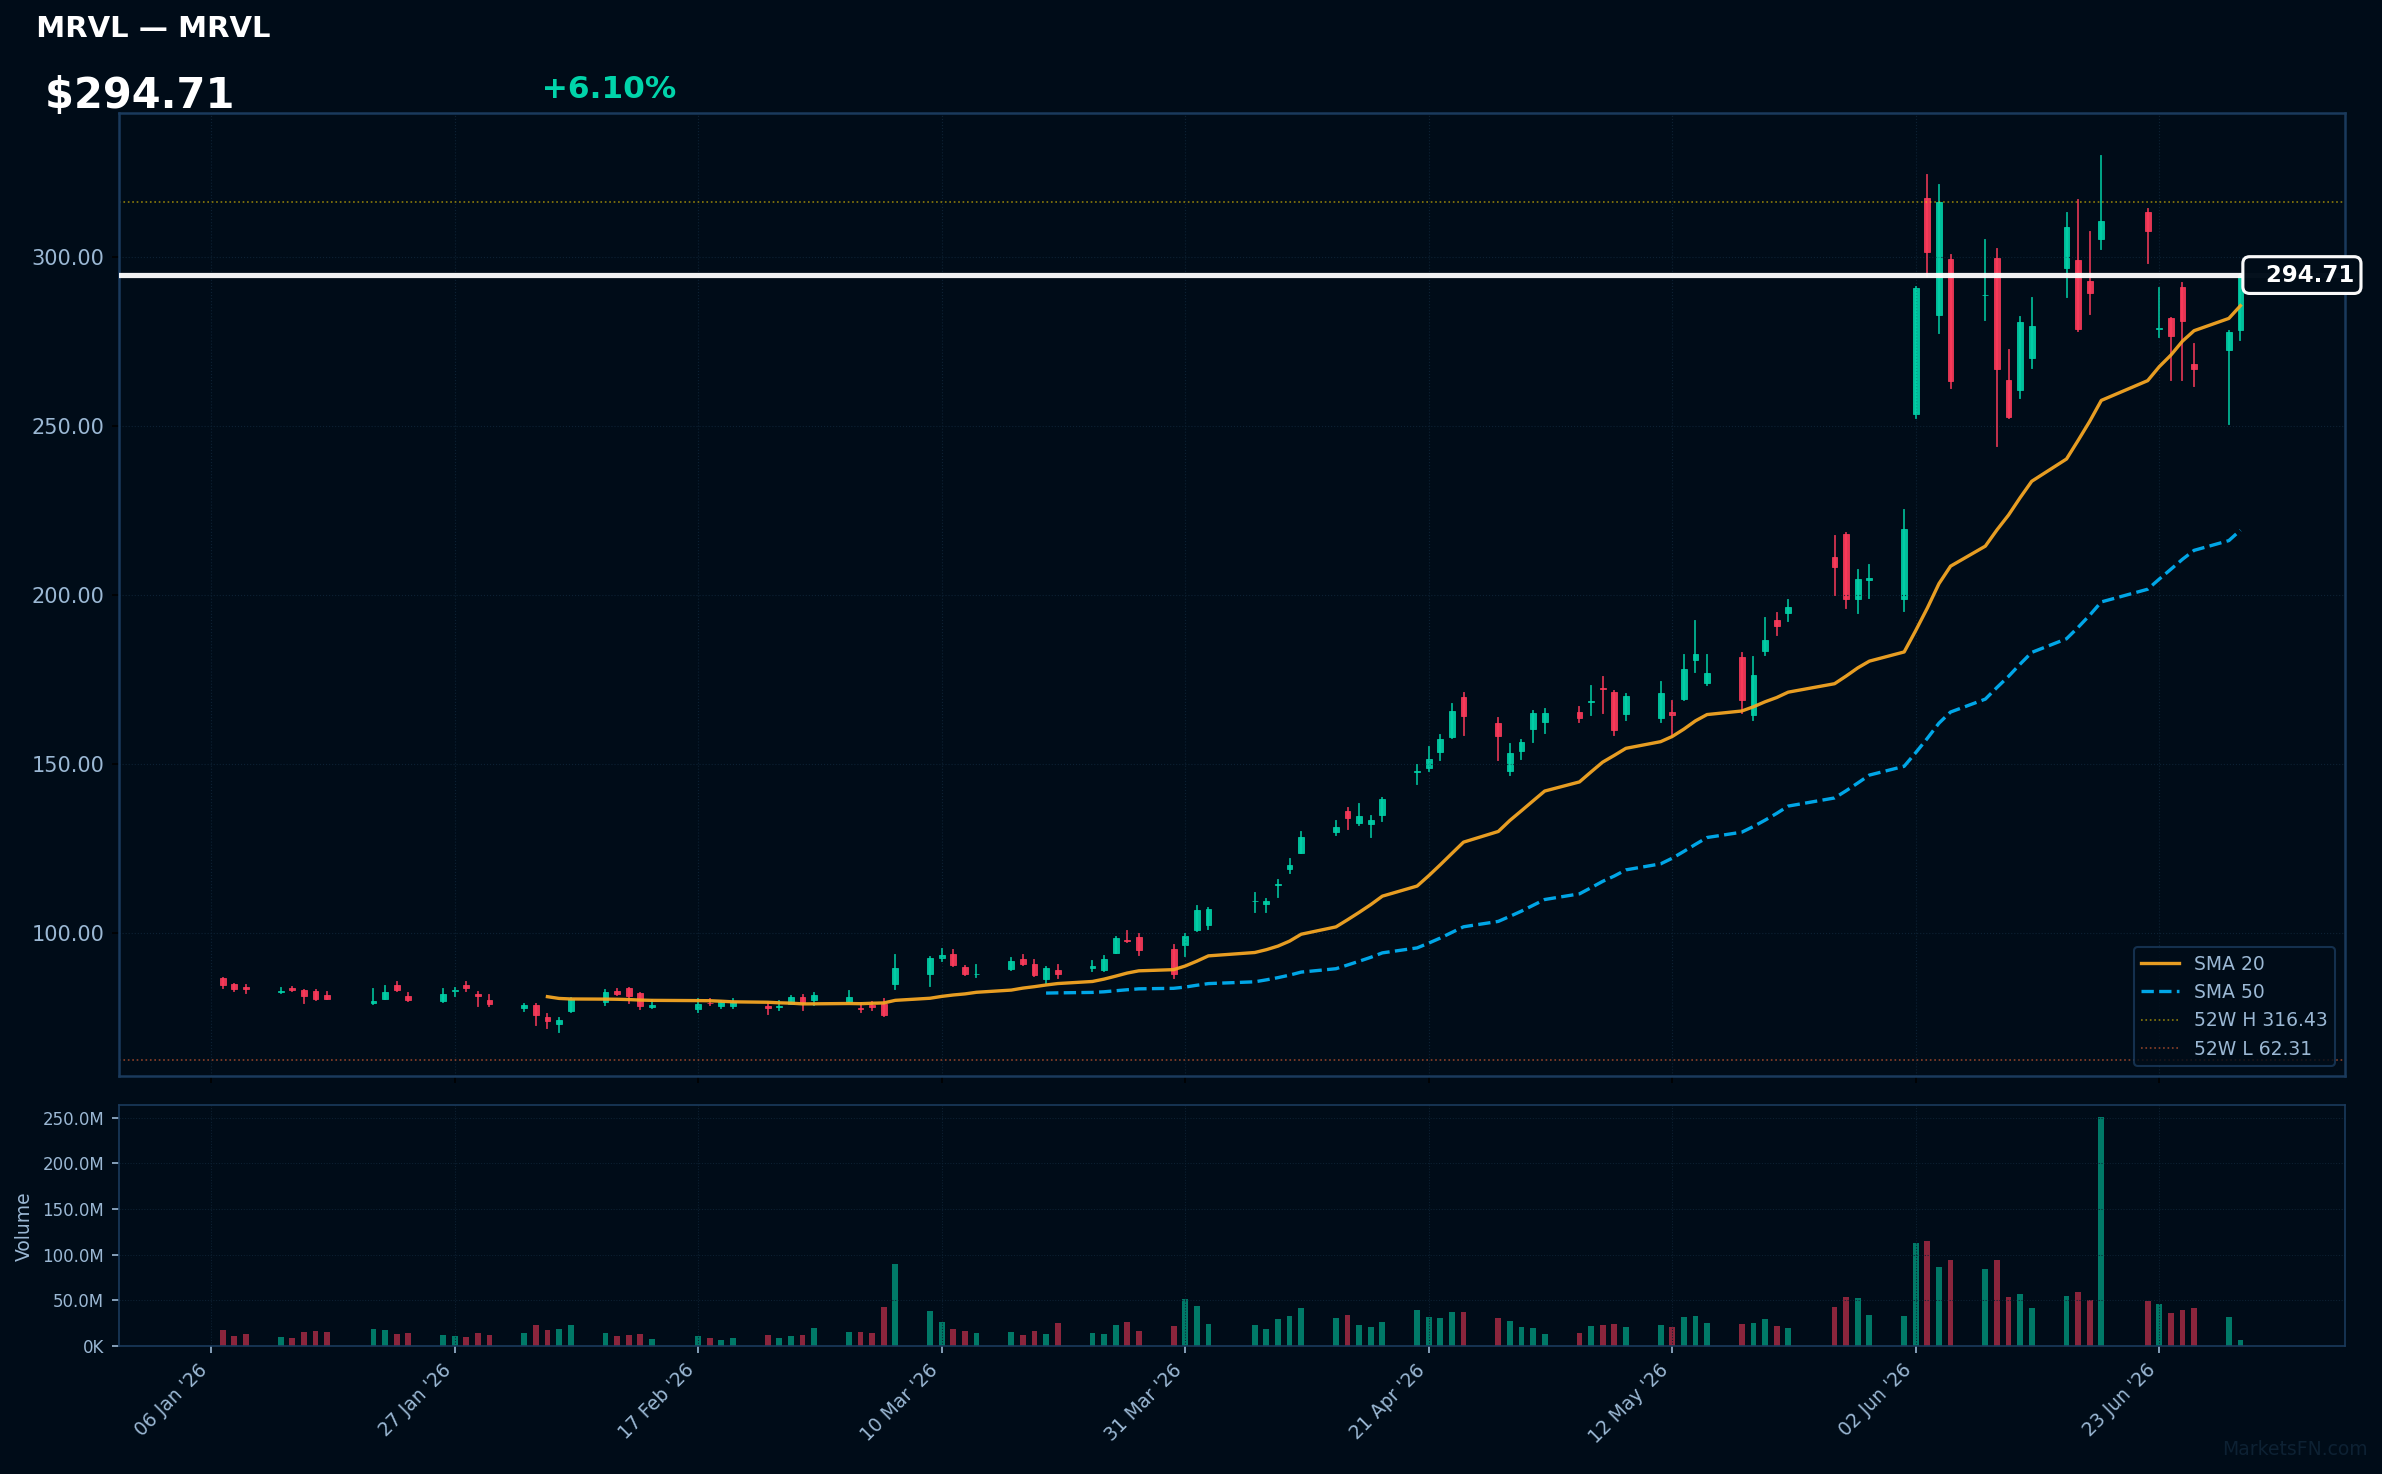Click the 150.0M volume axis label

coord(73,1210)
